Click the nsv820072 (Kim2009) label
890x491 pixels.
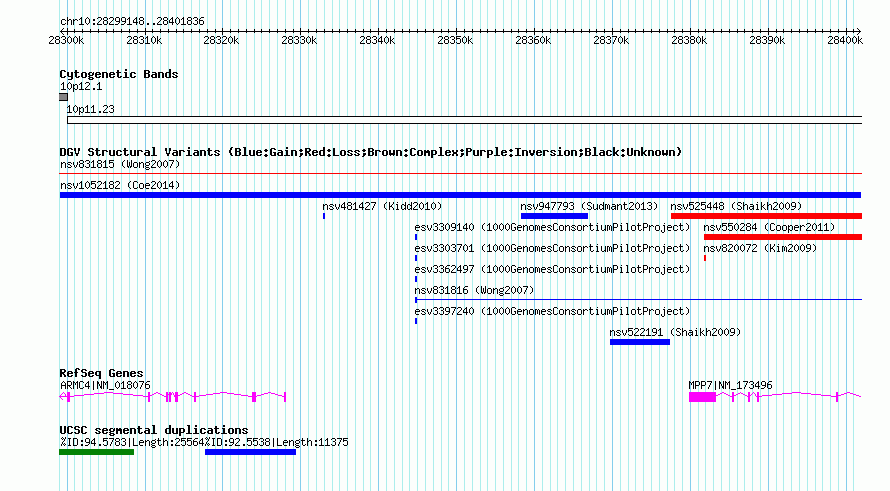coord(760,249)
